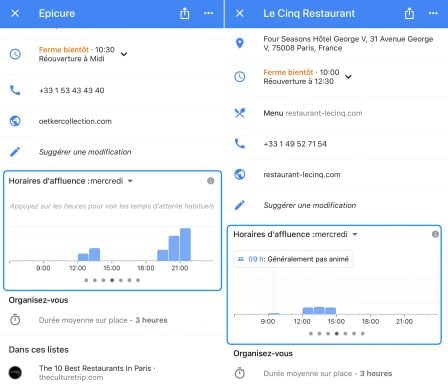
Task: Tap the 09 h Généralement pas animé tooltip
Action: pyautogui.click(x=293, y=259)
